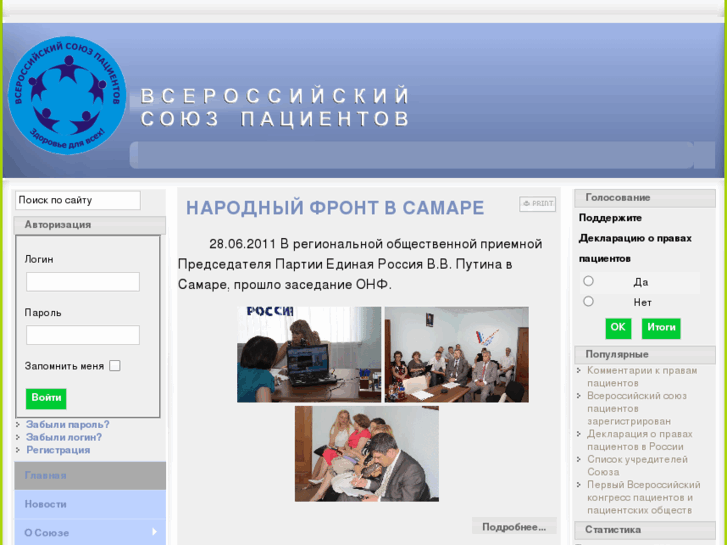Open the photo of the man writing notes
This screenshot has width=727, height=545.
tap(367, 454)
